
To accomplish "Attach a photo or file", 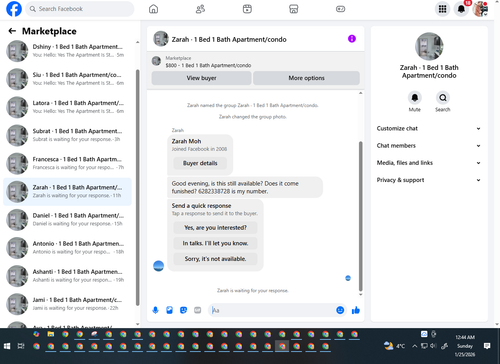I will [x=169, y=310].
